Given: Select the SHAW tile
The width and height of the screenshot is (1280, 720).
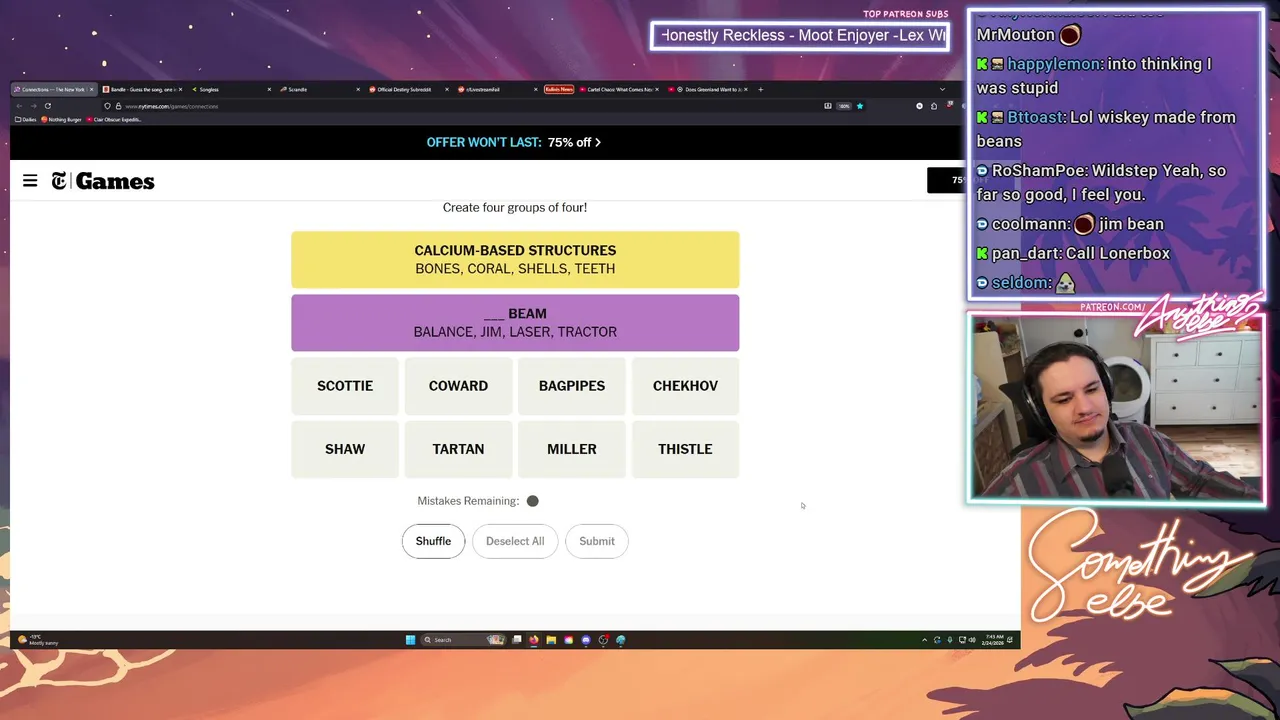Looking at the screenshot, I should pyautogui.click(x=345, y=449).
